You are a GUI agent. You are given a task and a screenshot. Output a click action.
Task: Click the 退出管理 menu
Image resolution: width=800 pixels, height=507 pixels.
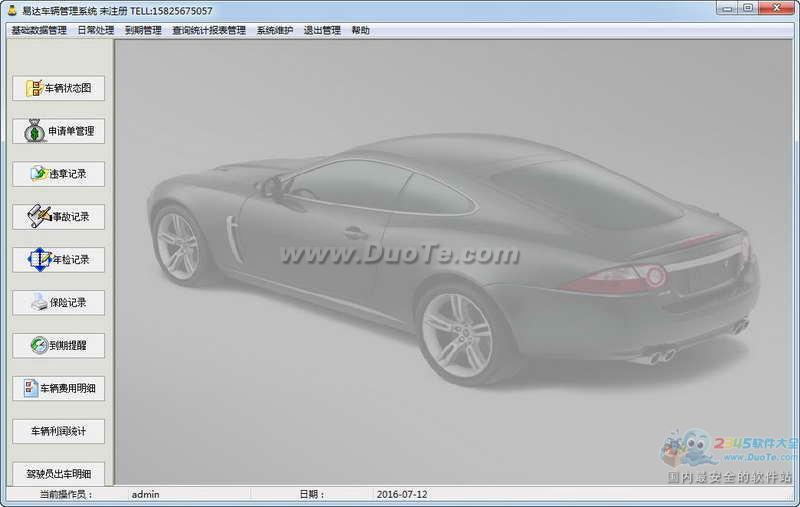point(322,30)
